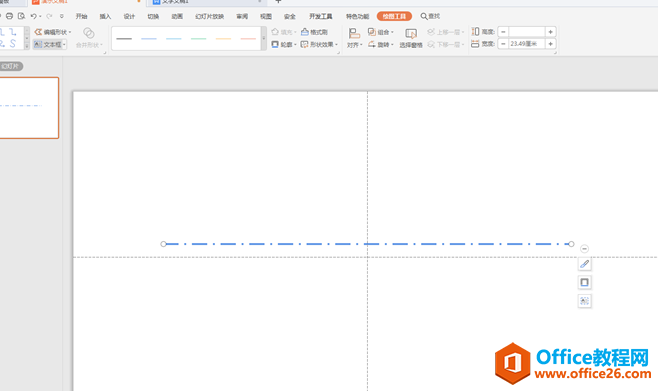Select the blue dash-dot line on slide
Viewport: 658px width, 391px height.
click(367, 244)
